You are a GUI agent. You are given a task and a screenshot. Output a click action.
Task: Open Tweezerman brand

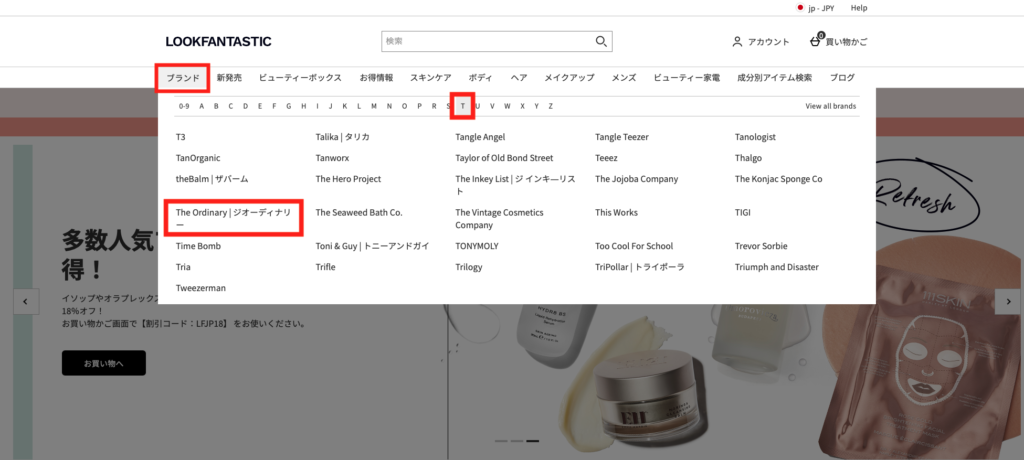pyautogui.click(x=200, y=288)
